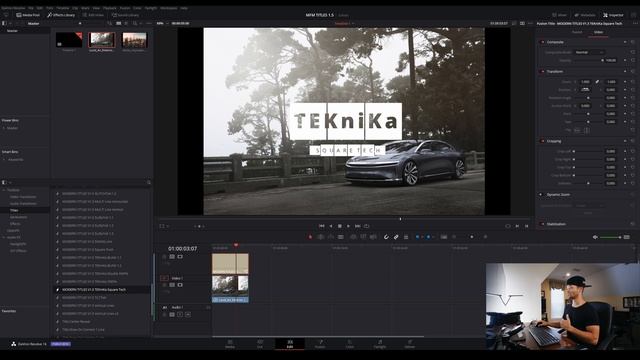This screenshot has width=640, height=360.
Task: Click the Replace Clip toolbar icon
Action: [373, 237]
